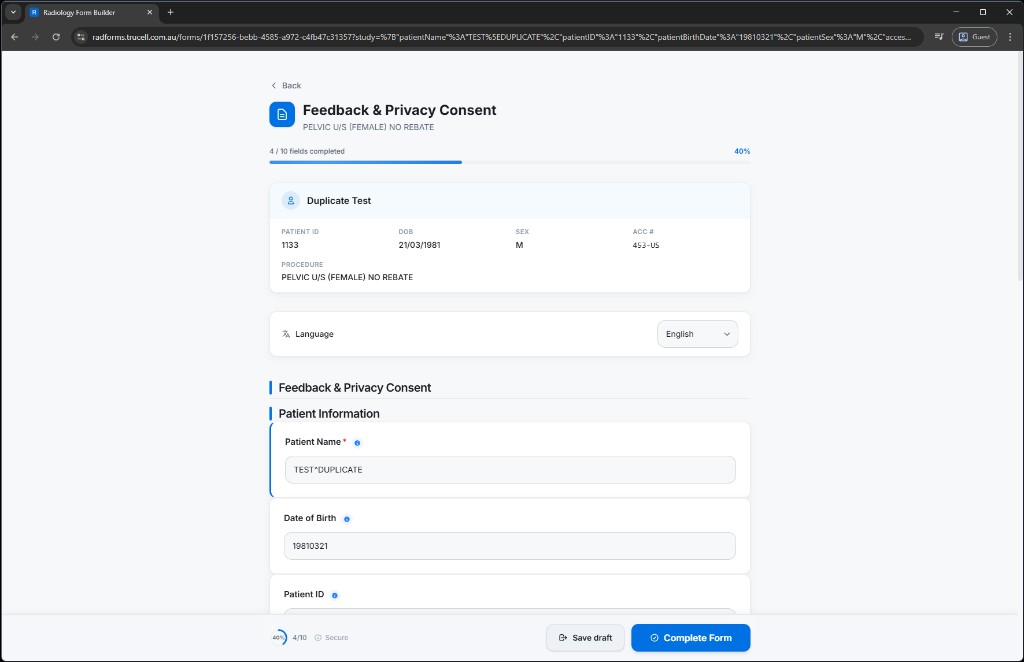Click the browser address bar URL

(x=501, y=37)
